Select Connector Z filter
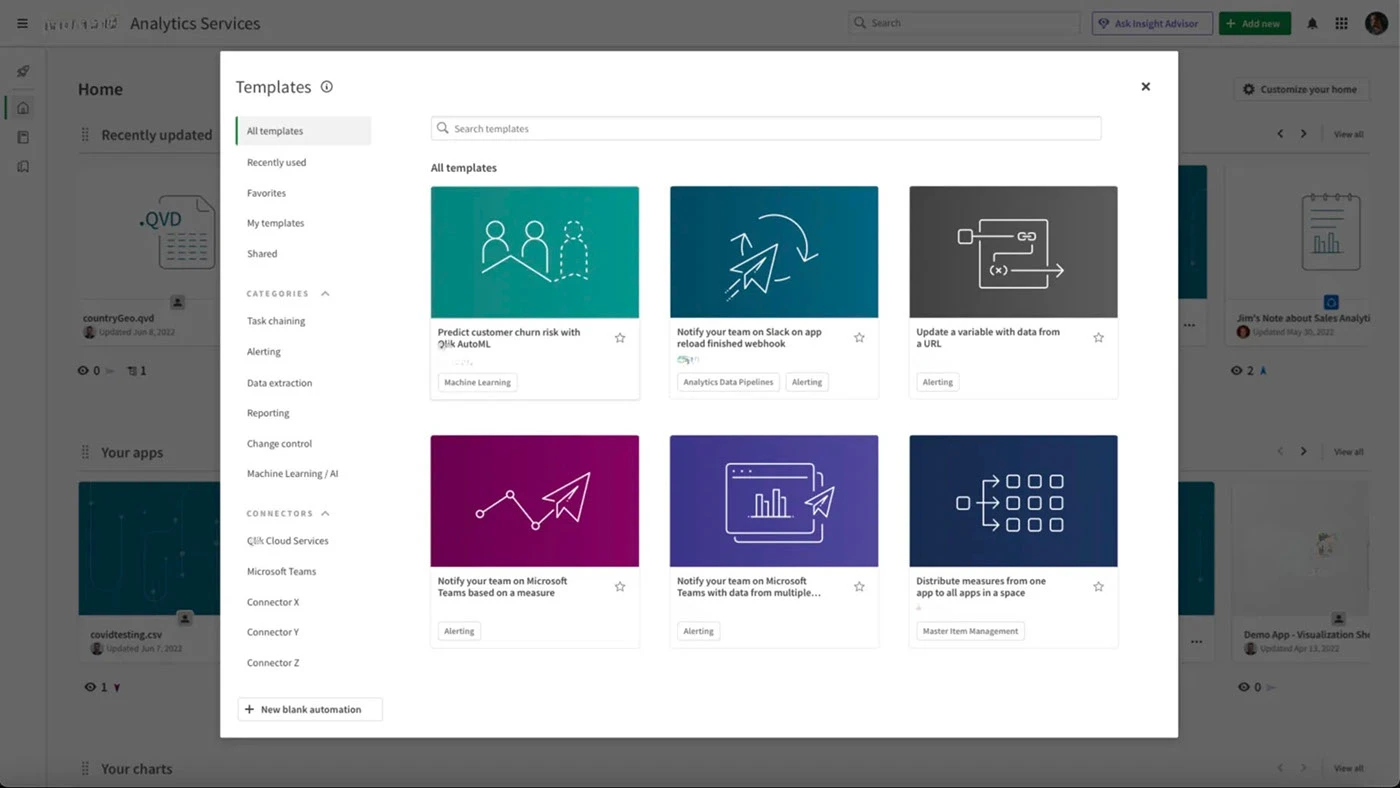This screenshot has width=1400, height=788. (x=273, y=663)
